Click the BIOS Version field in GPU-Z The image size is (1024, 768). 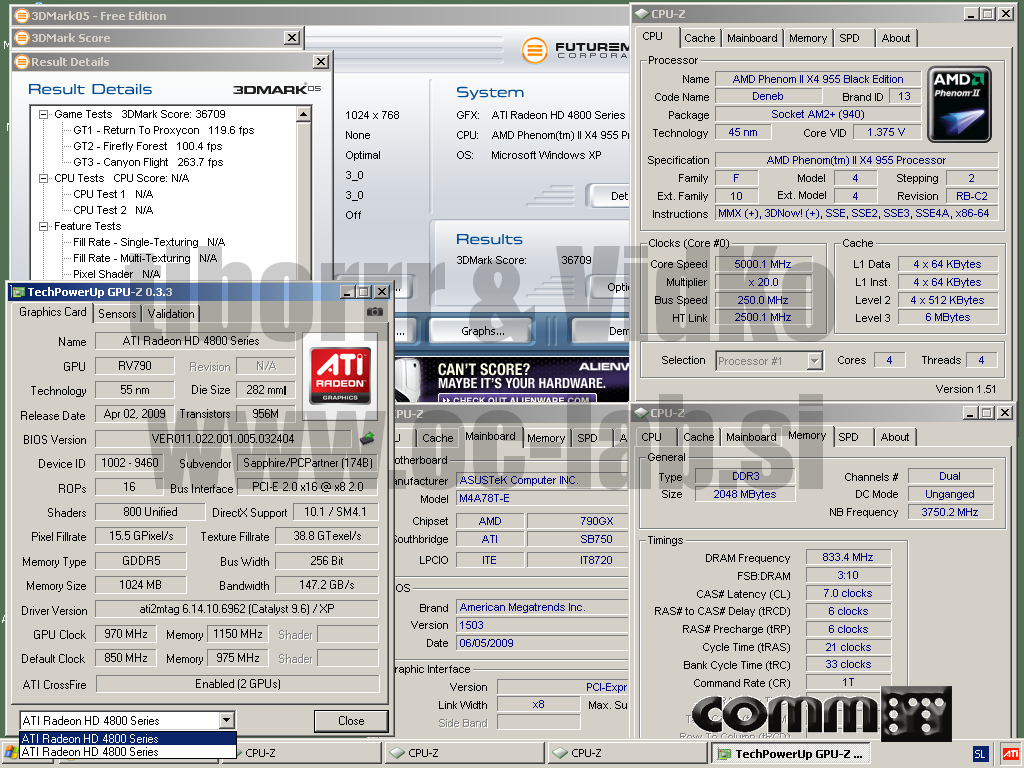coord(223,439)
